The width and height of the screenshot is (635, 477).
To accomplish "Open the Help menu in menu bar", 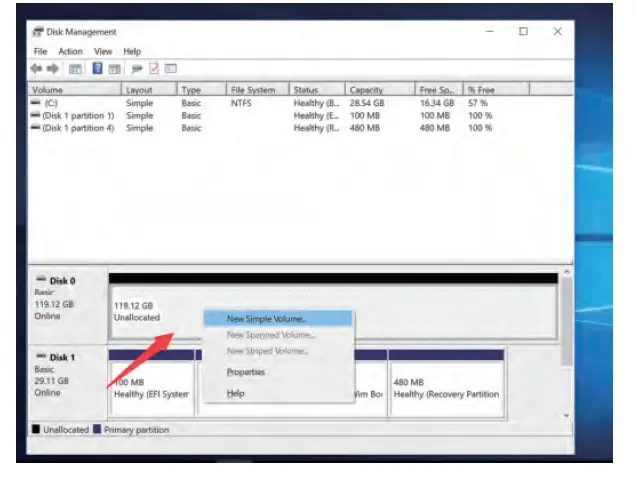I will point(132,51).
